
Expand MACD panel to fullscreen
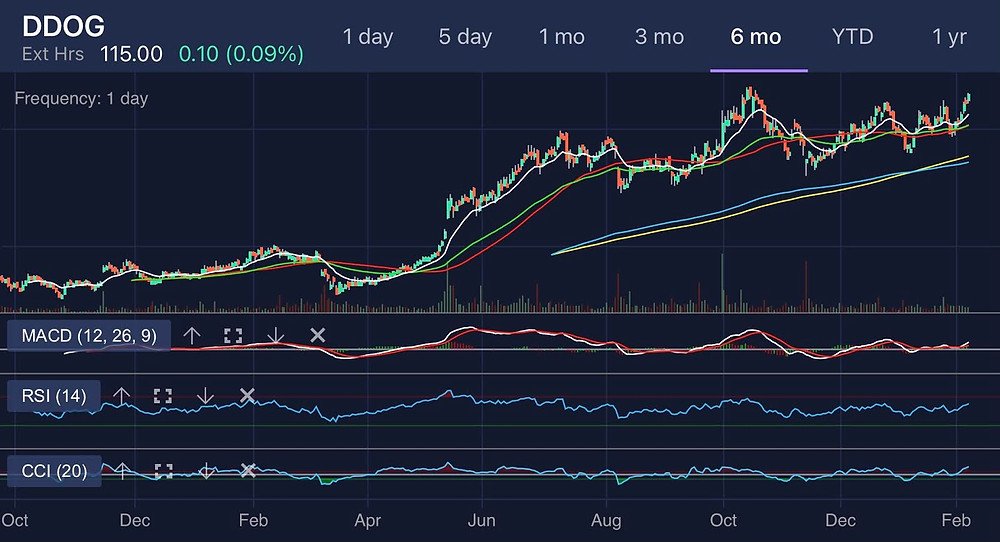point(233,335)
